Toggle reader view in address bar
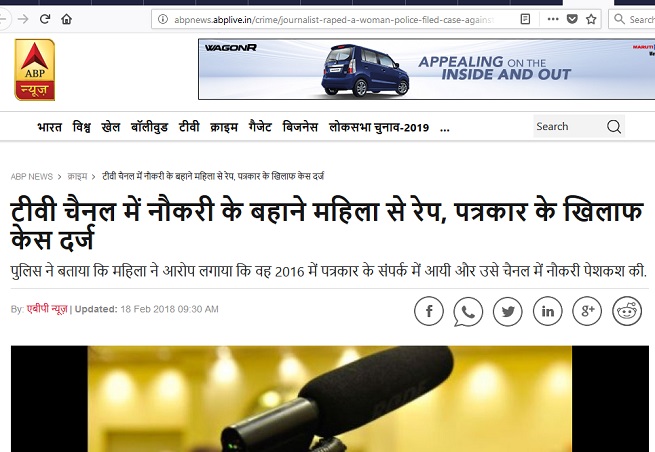This screenshot has height=452, width=655. (x=526, y=19)
